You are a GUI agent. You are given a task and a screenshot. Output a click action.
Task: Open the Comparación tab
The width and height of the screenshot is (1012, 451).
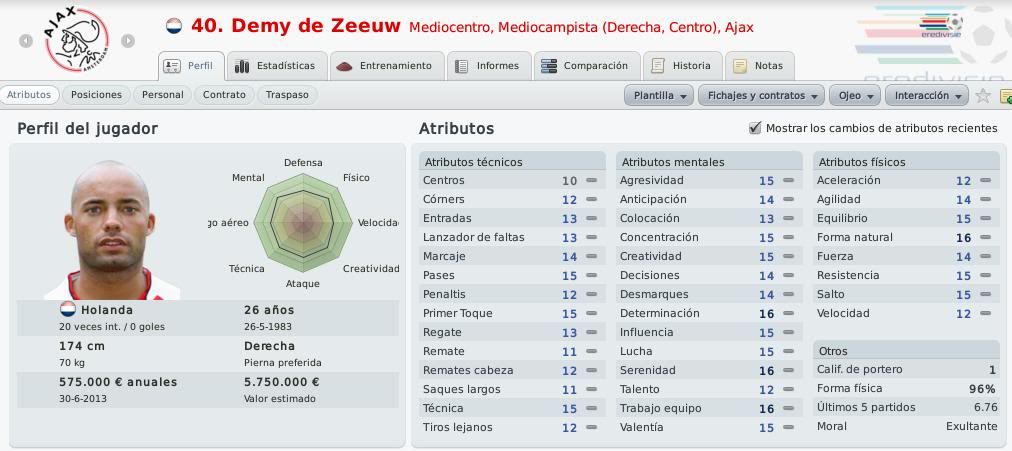click(x=587, y=66)
